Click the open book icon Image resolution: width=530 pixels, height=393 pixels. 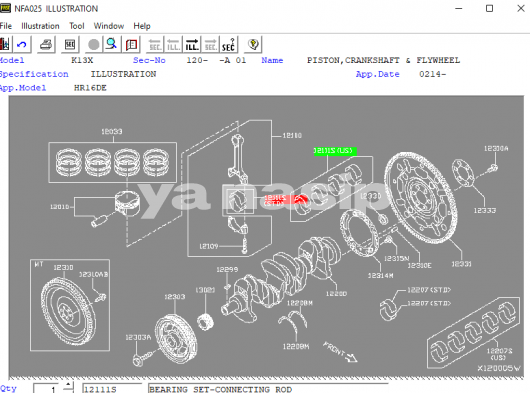click(x=131, y=45)
